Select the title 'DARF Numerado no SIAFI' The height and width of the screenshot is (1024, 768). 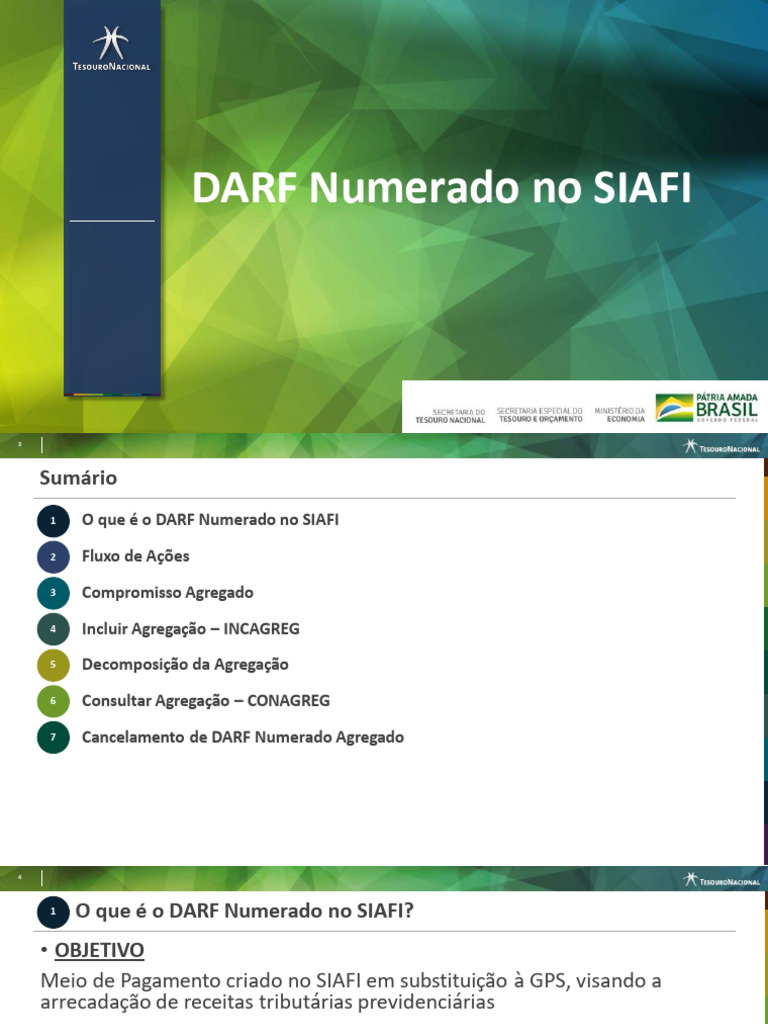(441, 189)
